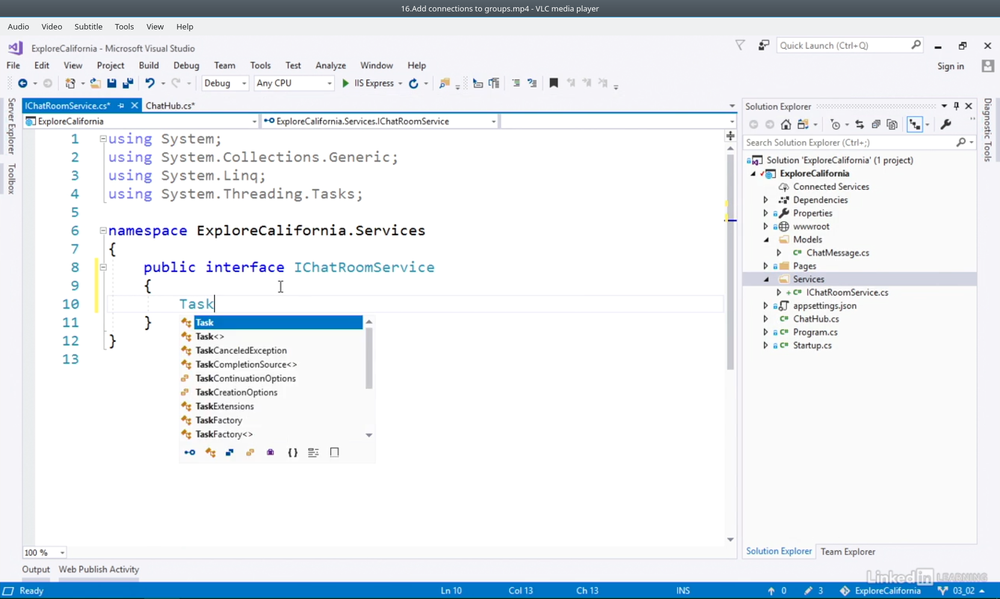Click the Pending Changes Filter clock icon
Screen dimensions: 1000x599
(x=835, y=125)
